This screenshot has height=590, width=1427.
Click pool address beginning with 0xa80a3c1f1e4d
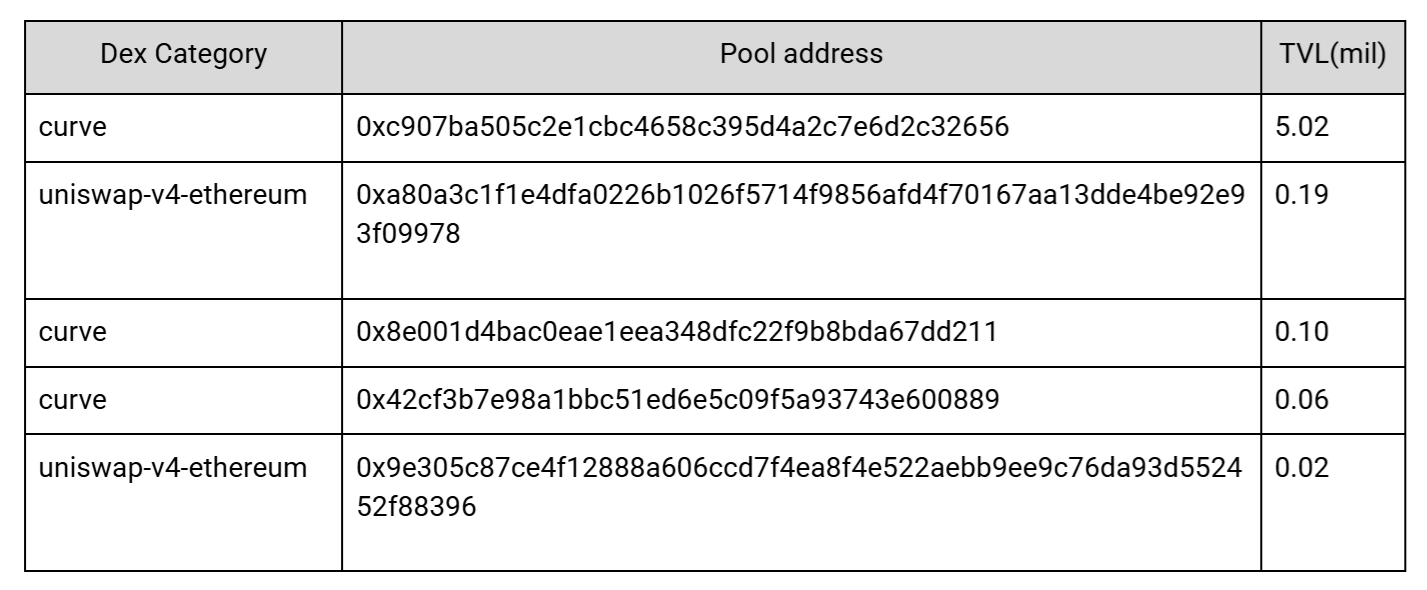pos(801,196)
